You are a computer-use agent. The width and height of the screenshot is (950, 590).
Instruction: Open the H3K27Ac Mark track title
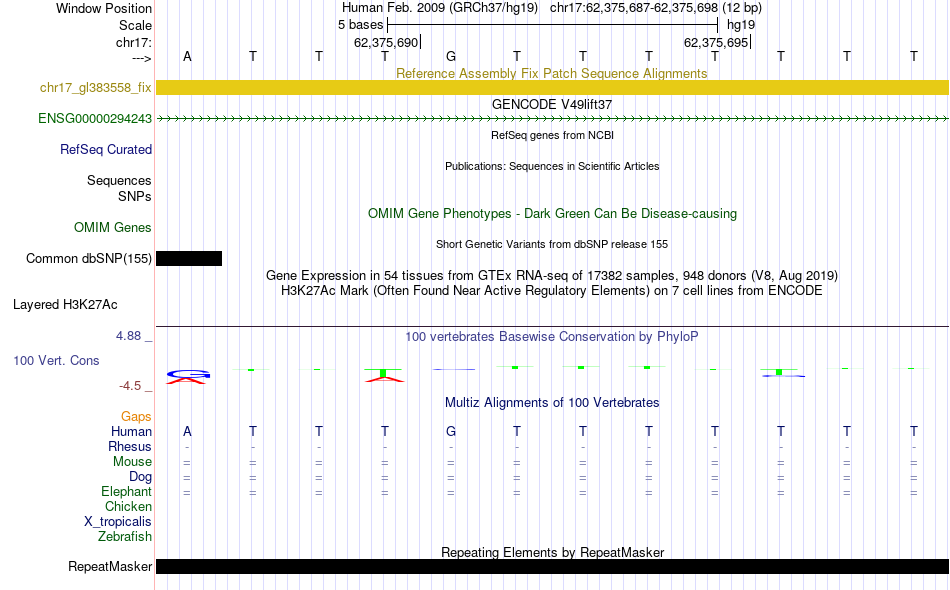coord(552,291)
